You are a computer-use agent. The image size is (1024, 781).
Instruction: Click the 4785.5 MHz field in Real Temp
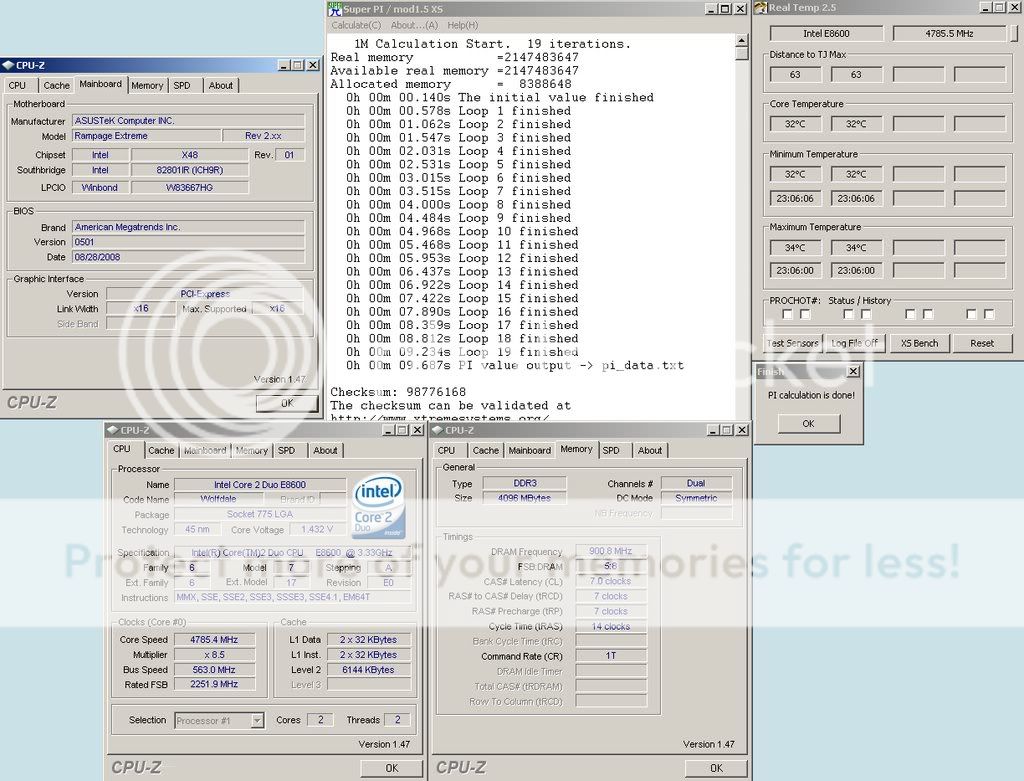click(x=949, y=34)
